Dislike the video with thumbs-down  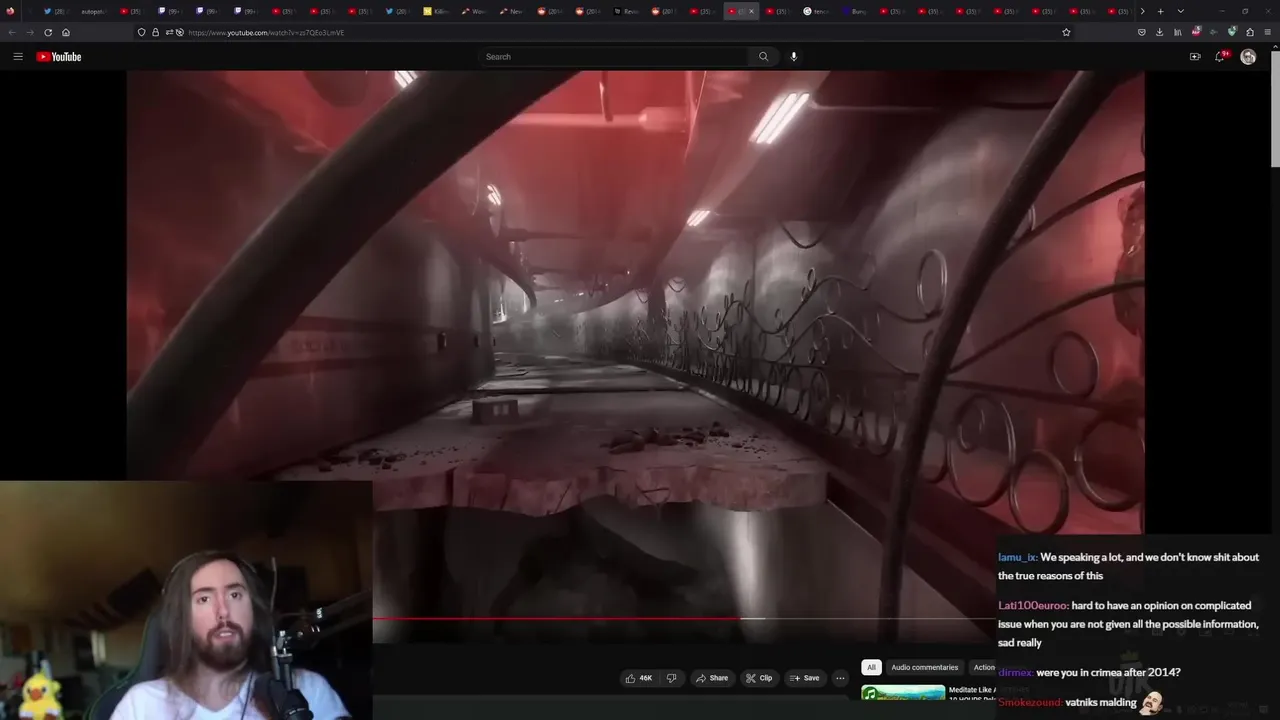[671, 678]
